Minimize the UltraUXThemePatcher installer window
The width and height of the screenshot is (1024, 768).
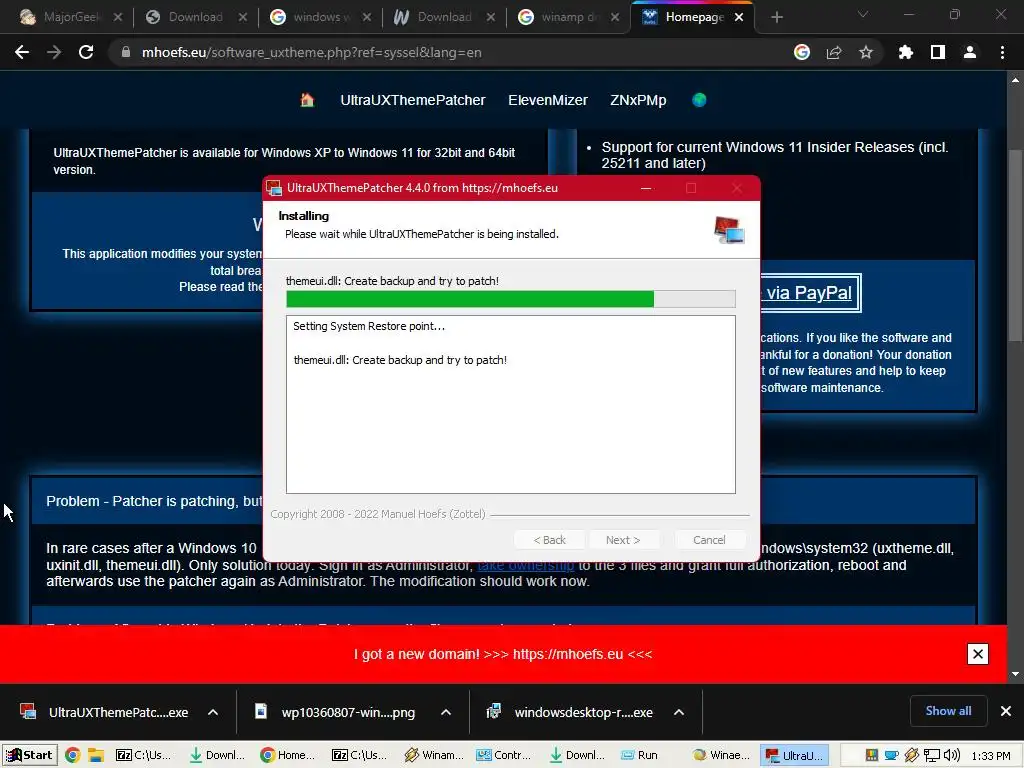click(646, 188)
